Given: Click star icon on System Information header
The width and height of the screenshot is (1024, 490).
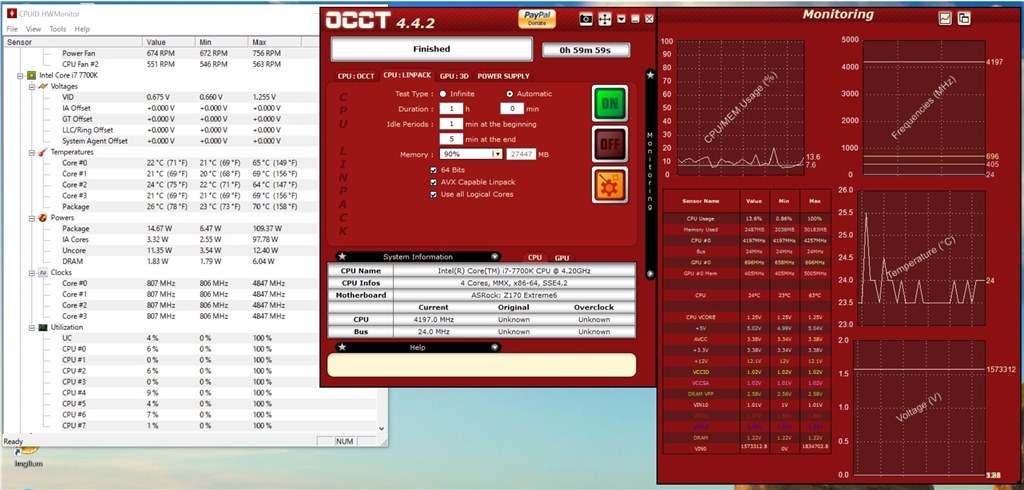Looking at the screenshot, I should coord(342,256).
